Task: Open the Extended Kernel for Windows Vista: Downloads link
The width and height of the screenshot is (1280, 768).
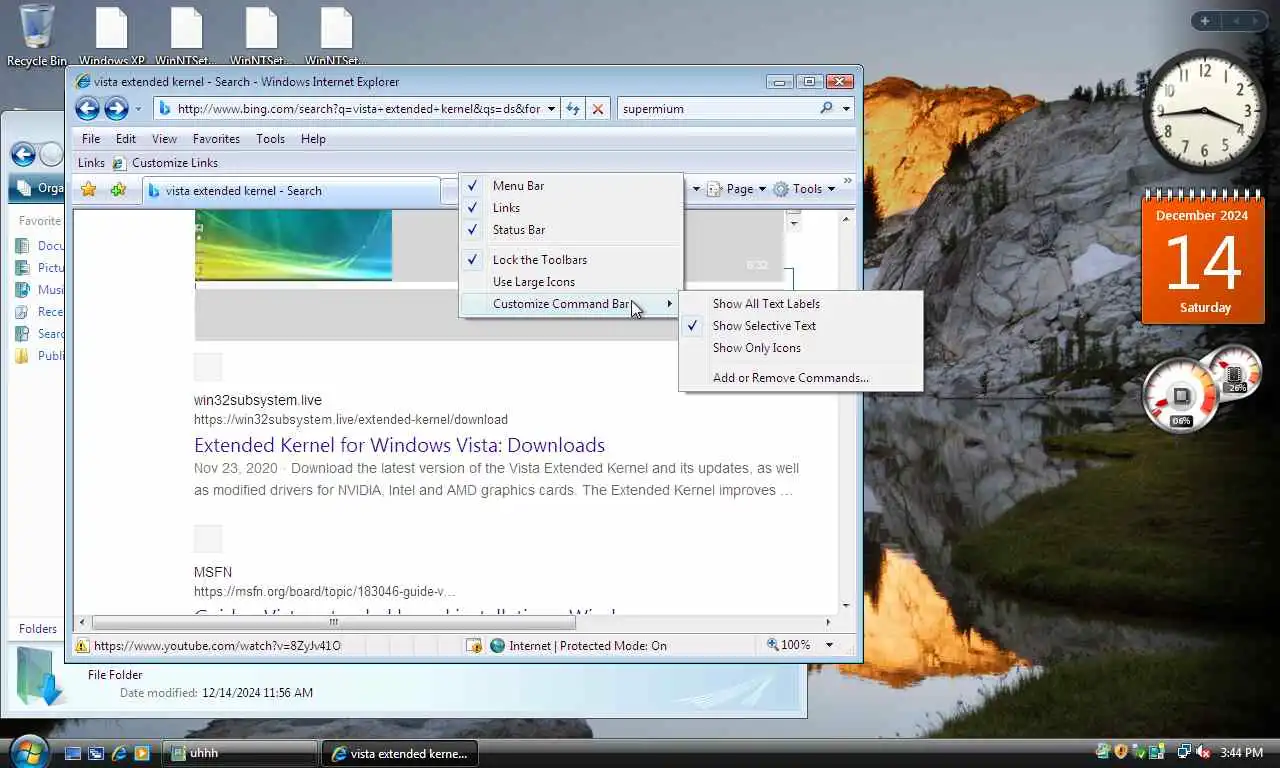Action: click(399, 445)
